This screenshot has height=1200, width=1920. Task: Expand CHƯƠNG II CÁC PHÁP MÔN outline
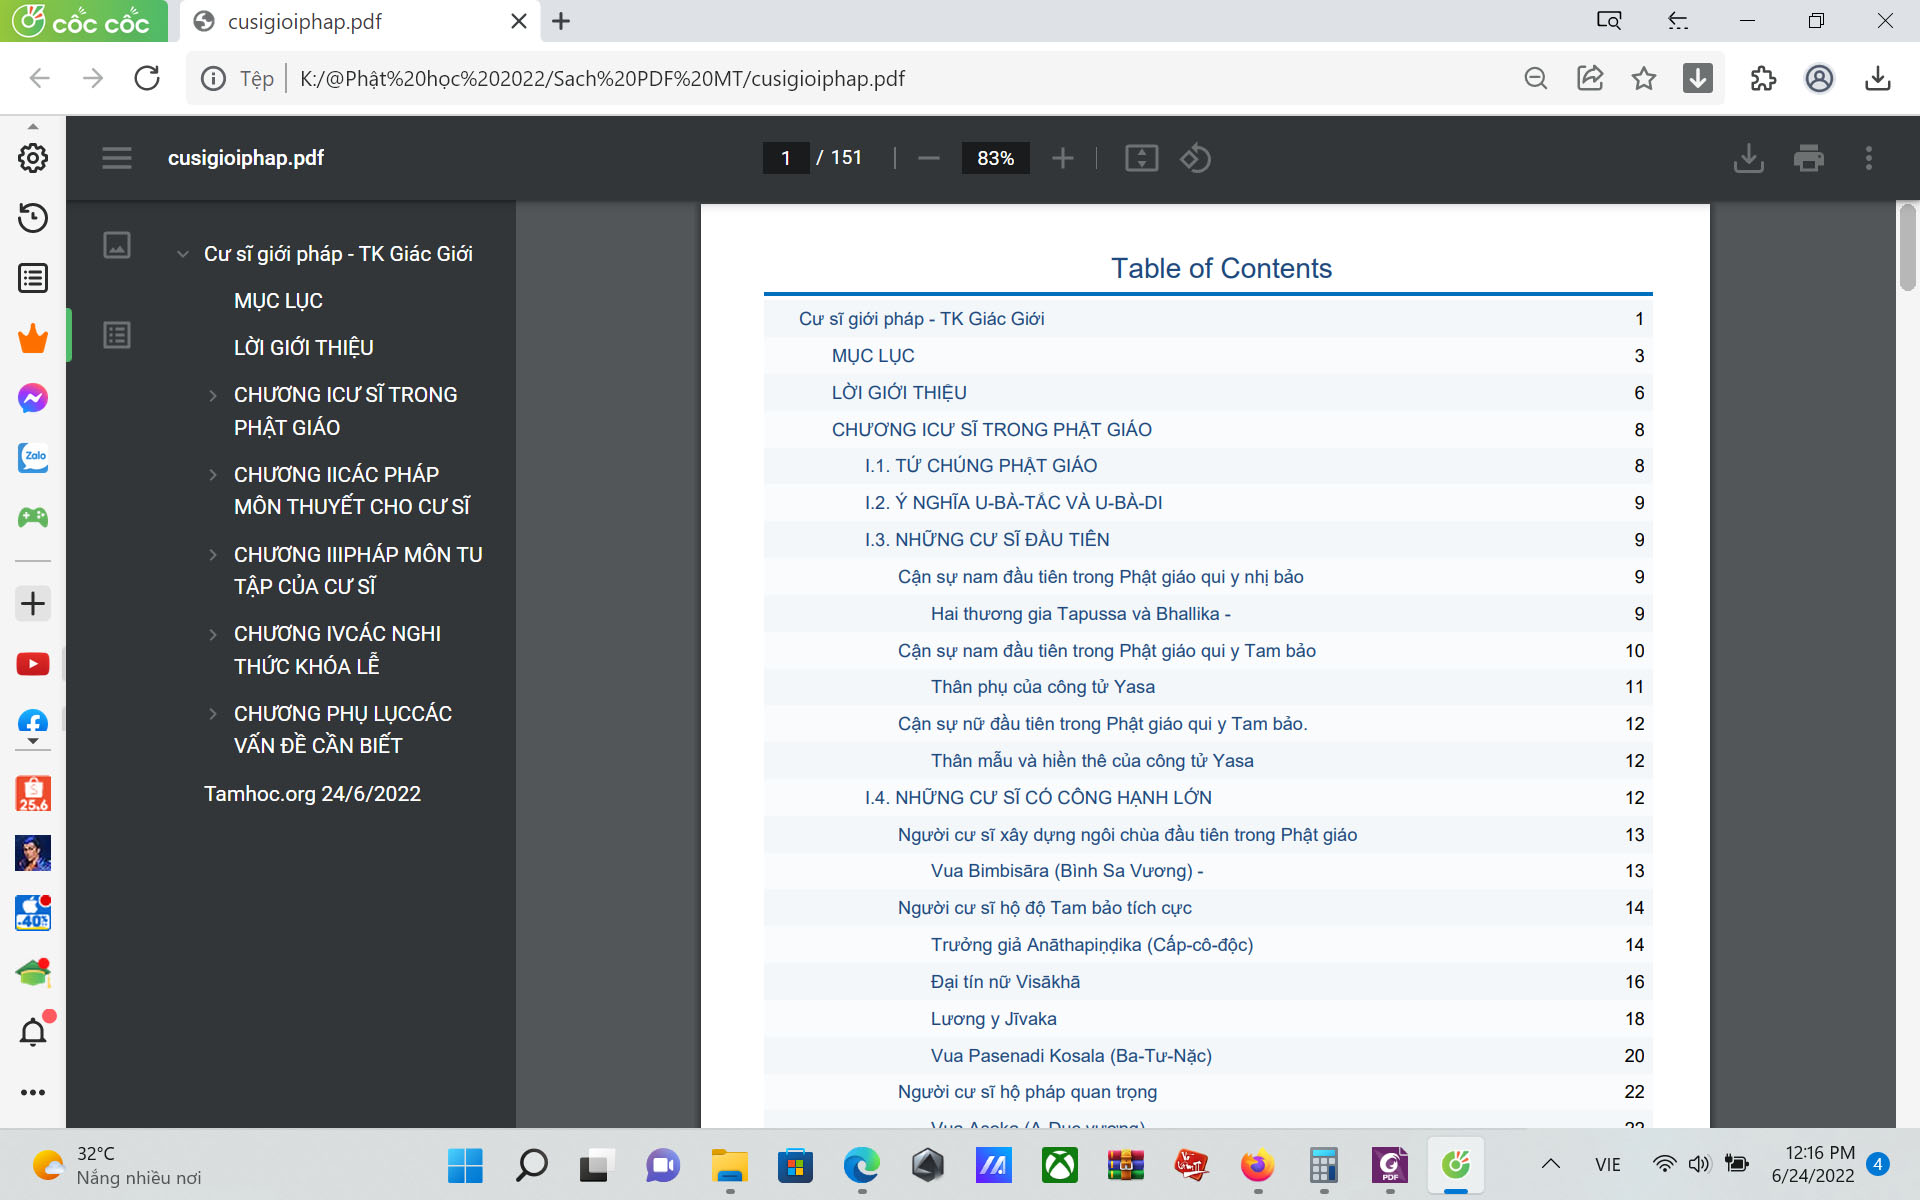212,475
